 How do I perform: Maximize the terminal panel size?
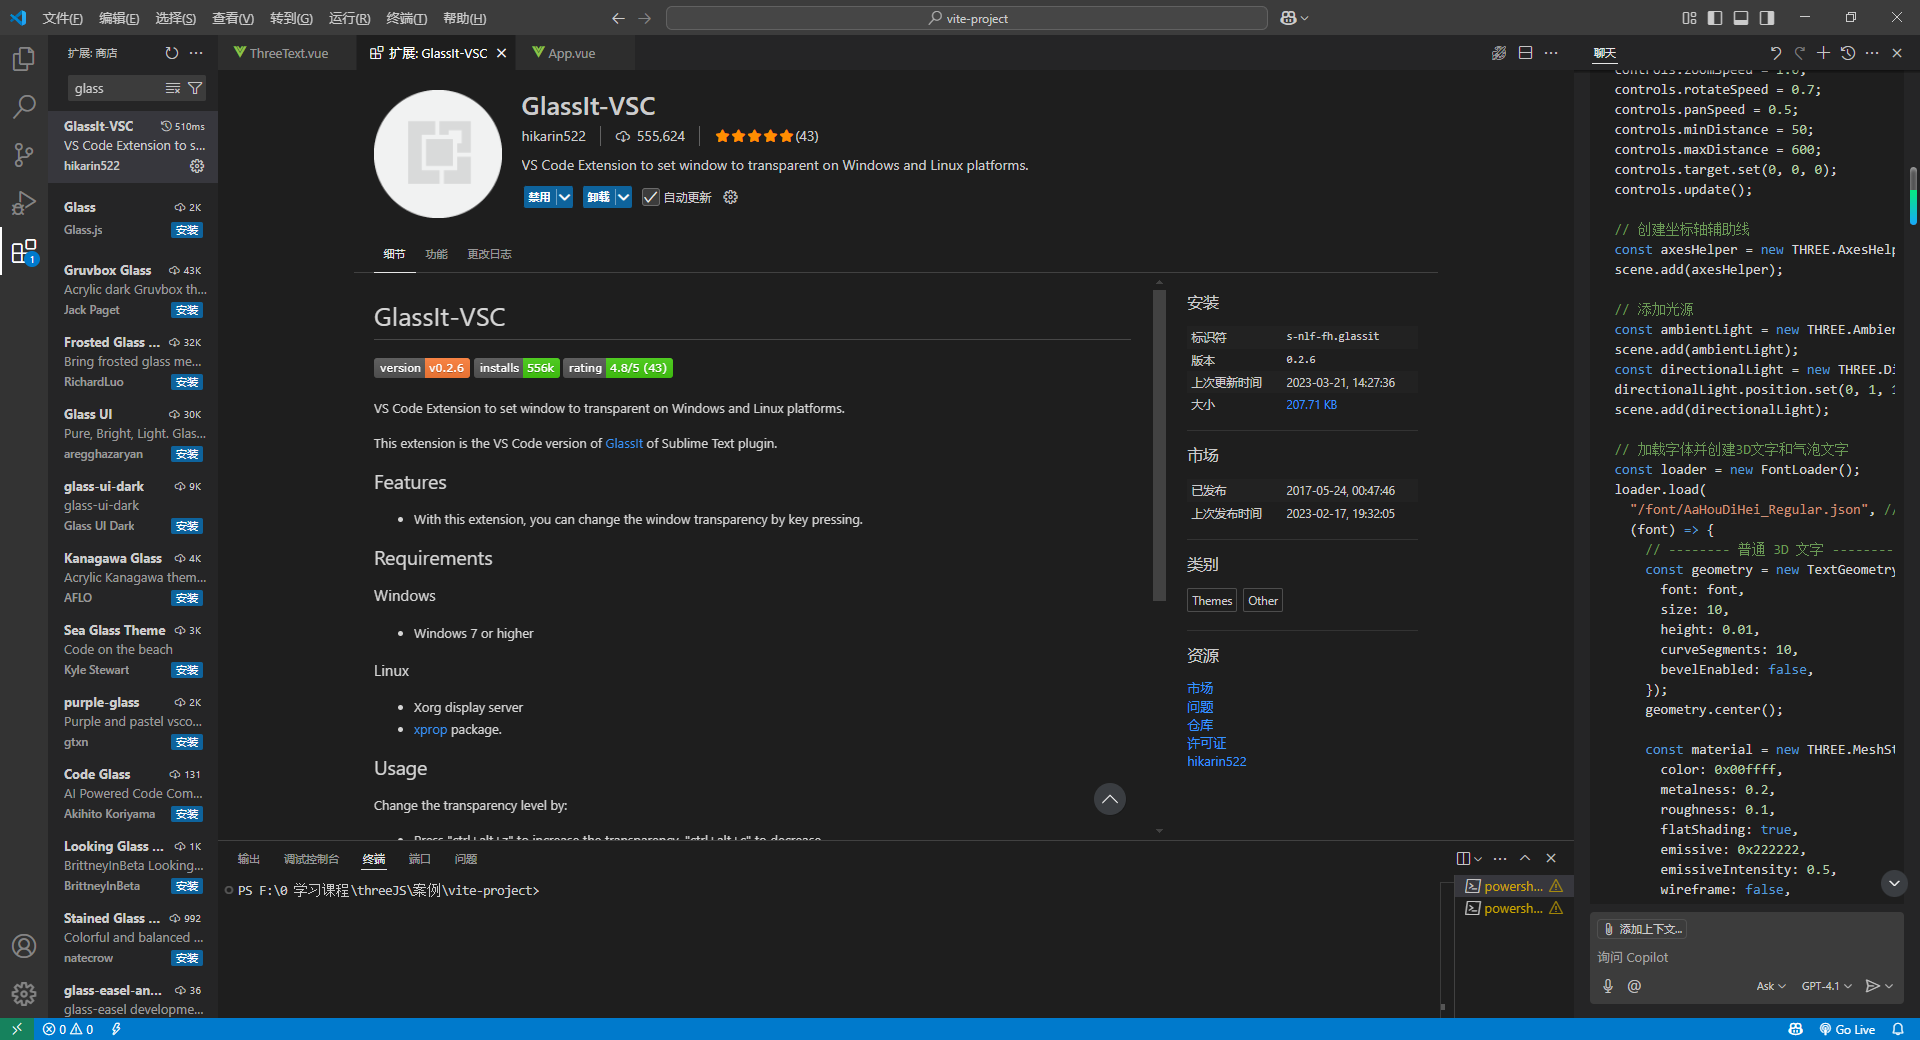(x=1525, y=858)
